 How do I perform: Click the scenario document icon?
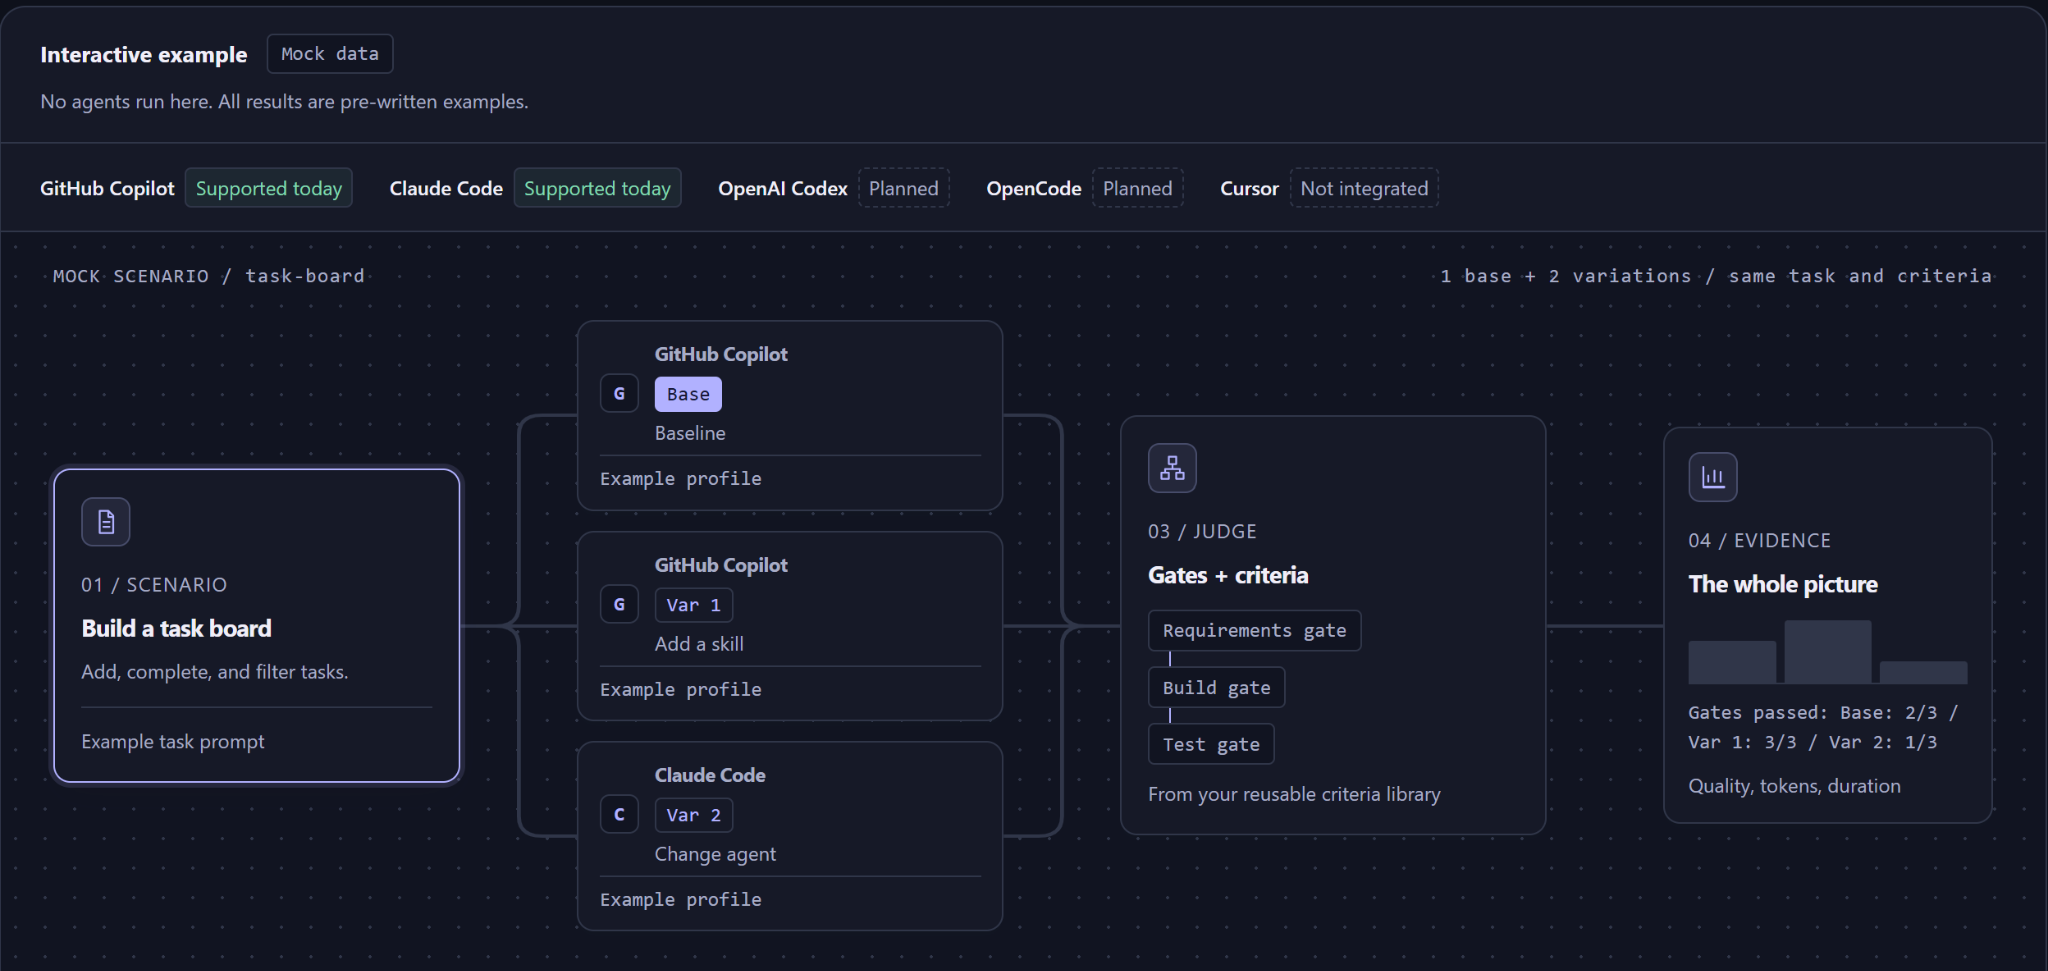tap(106, 522)
